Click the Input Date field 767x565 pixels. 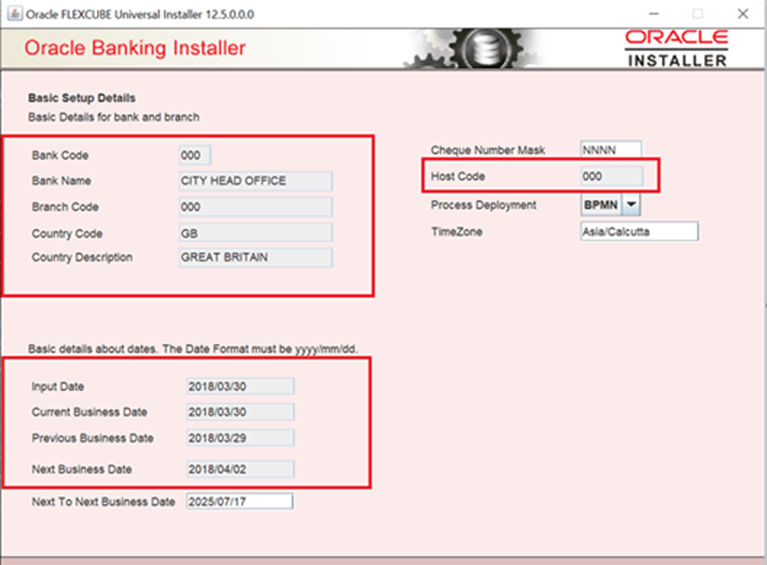point(240,386)
